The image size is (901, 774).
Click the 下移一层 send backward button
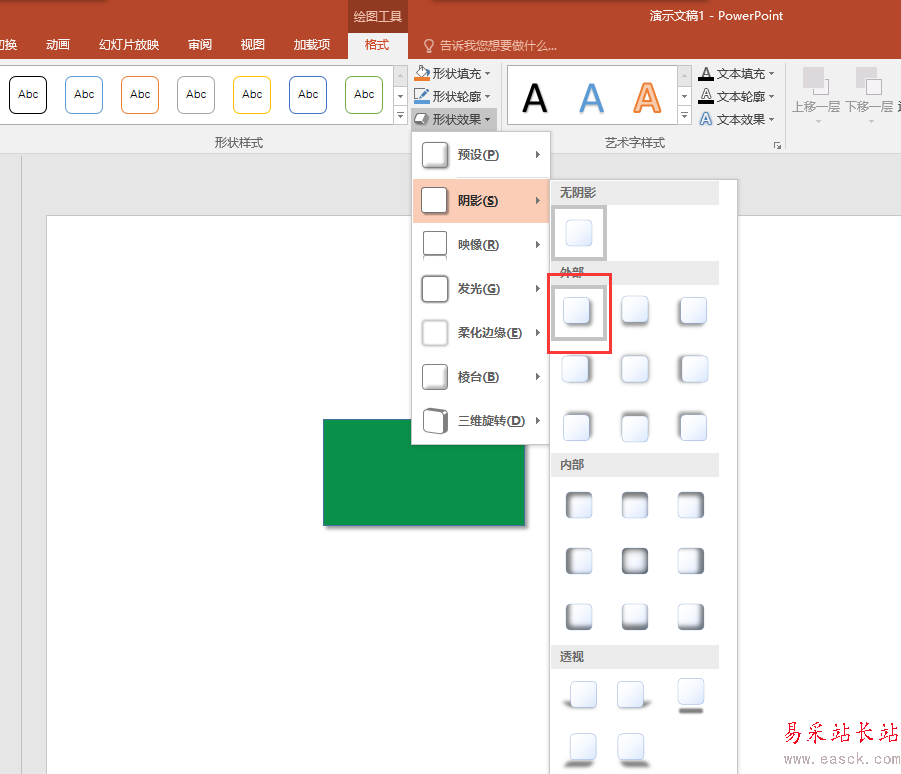pos(869,94)
